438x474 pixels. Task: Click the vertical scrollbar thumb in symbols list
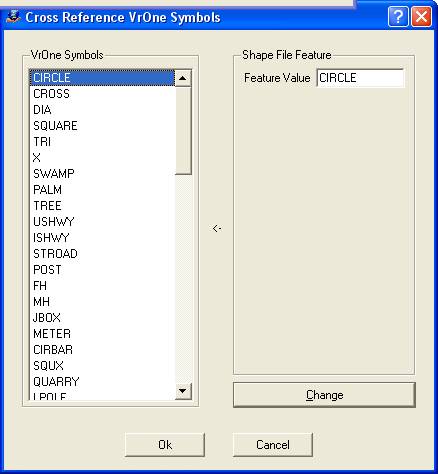[183, 130]
